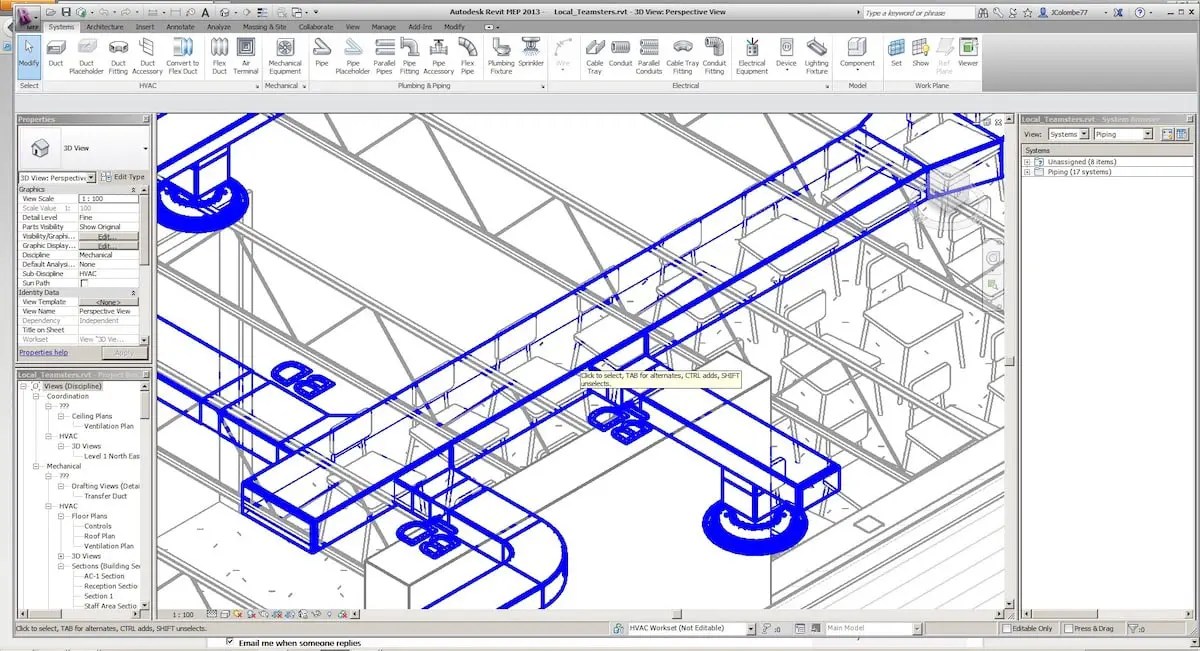The image size is (1200, 651).
Task: Activate the Convert to Flex Duct tool
Action: pyautogui.click(x=184, y=55)
